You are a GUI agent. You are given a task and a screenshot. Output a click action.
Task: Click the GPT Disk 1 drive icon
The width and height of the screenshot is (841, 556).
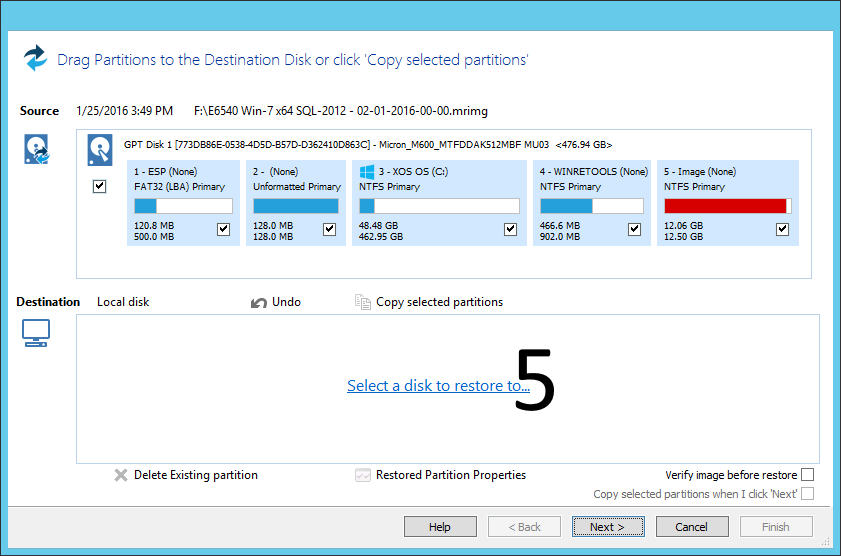click(100, 150)
